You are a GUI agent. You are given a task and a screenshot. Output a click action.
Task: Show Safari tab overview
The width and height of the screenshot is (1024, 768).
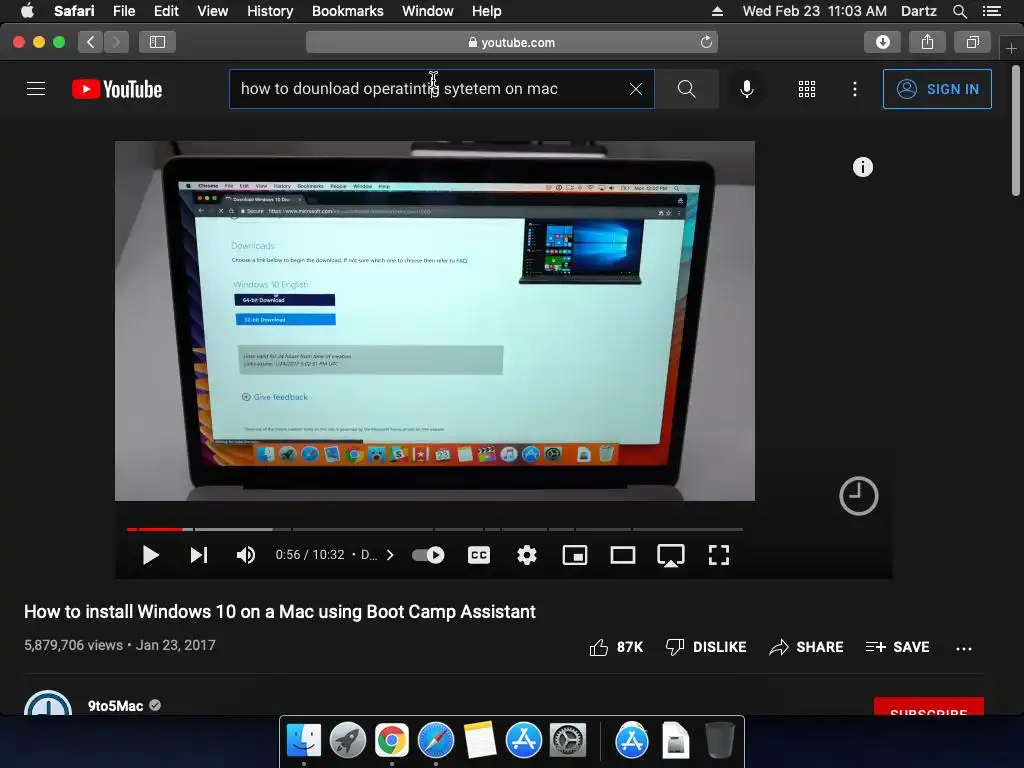tap(972, 42)
